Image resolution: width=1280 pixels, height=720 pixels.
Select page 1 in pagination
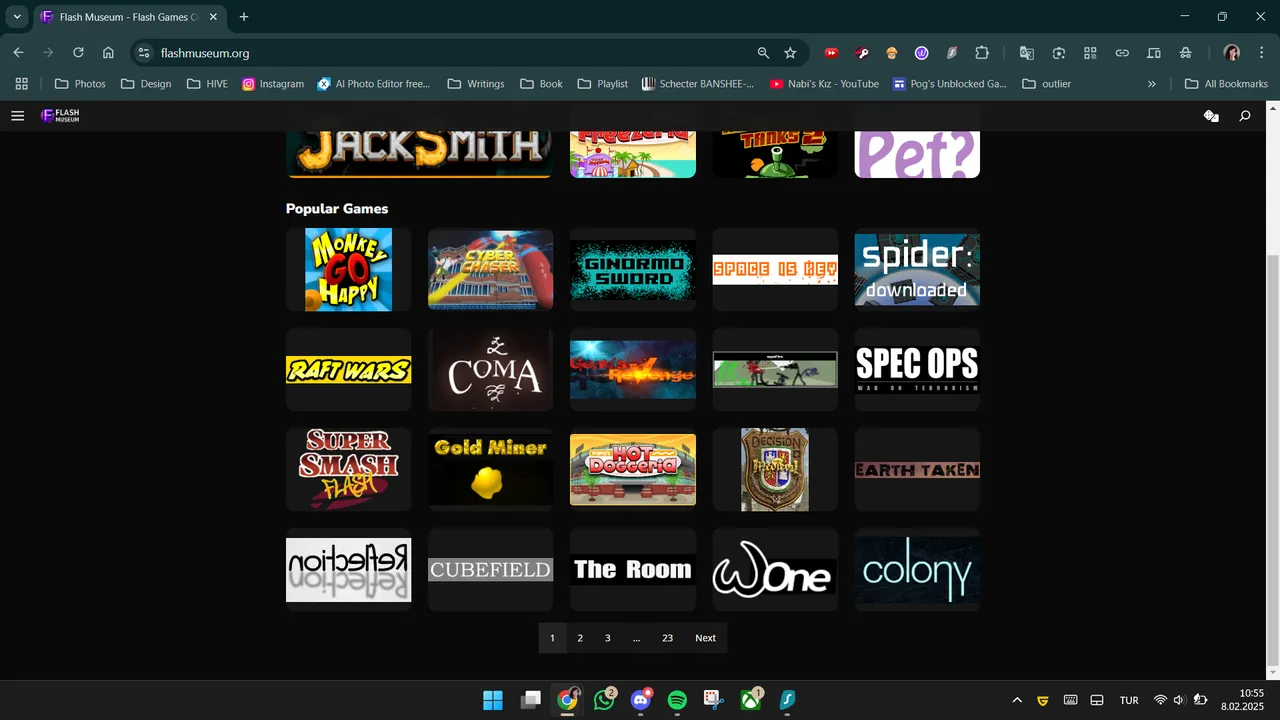pyautogui.click(x=552, y=638)
